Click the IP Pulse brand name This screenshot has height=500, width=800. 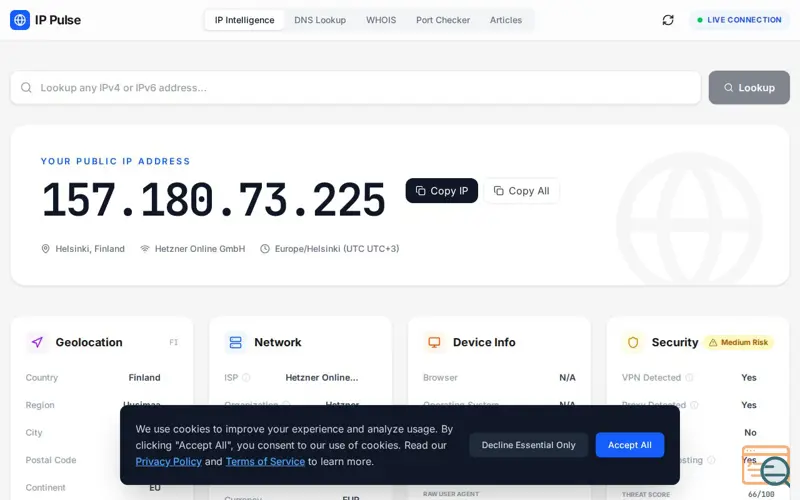click(58, 20)
